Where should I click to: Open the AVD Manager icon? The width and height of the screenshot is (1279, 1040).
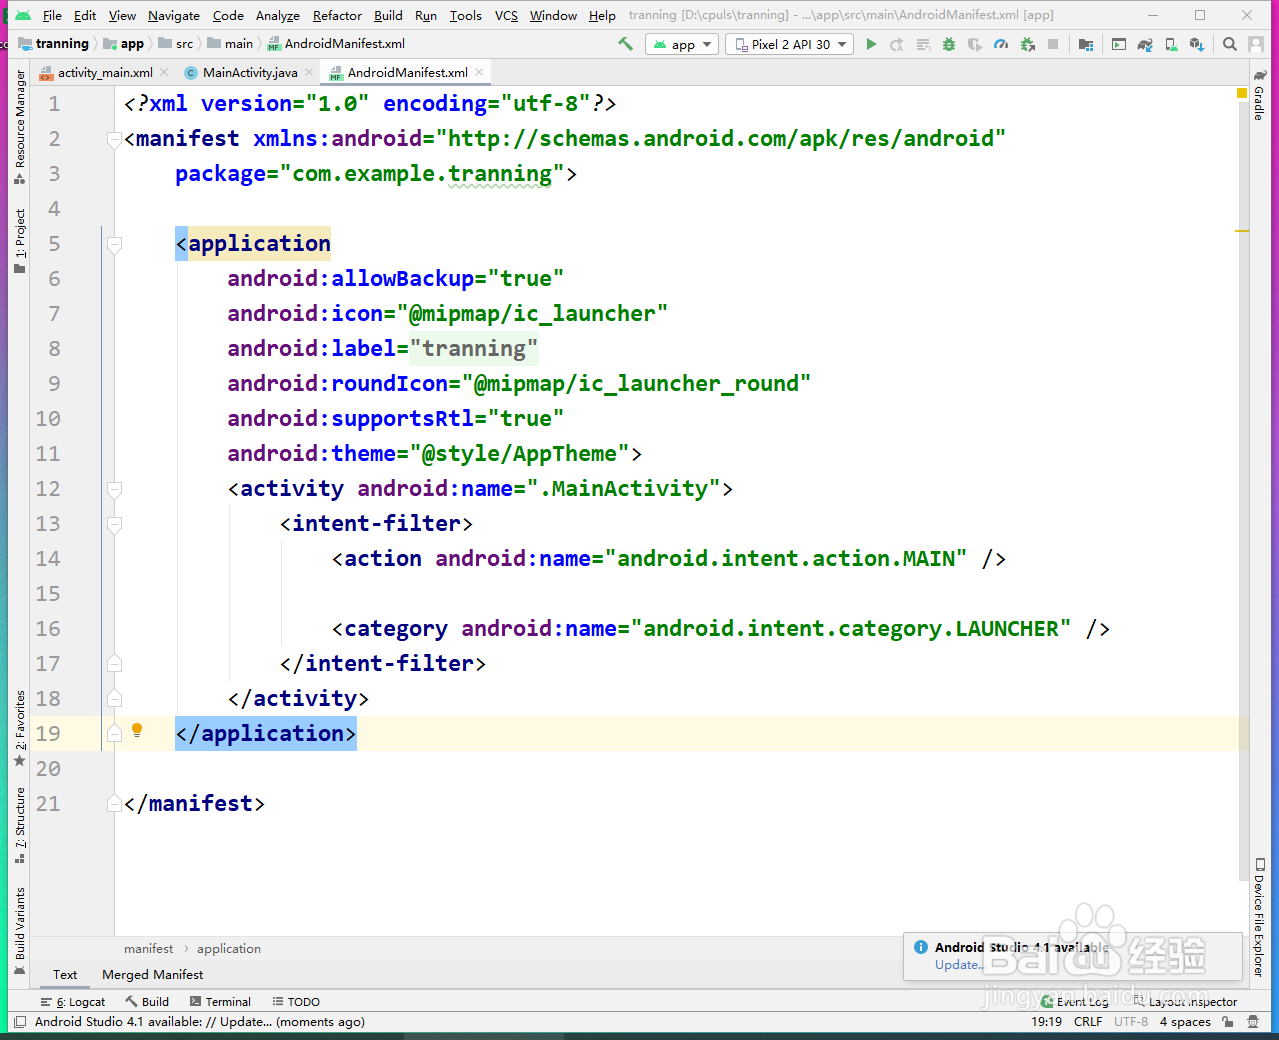pyautogui.click(x=1170, y=44)
